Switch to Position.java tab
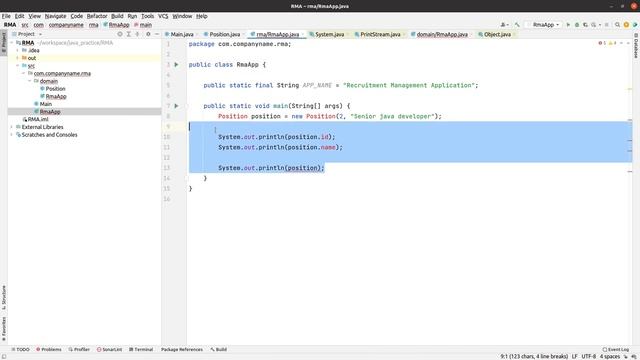 (224, 34)
